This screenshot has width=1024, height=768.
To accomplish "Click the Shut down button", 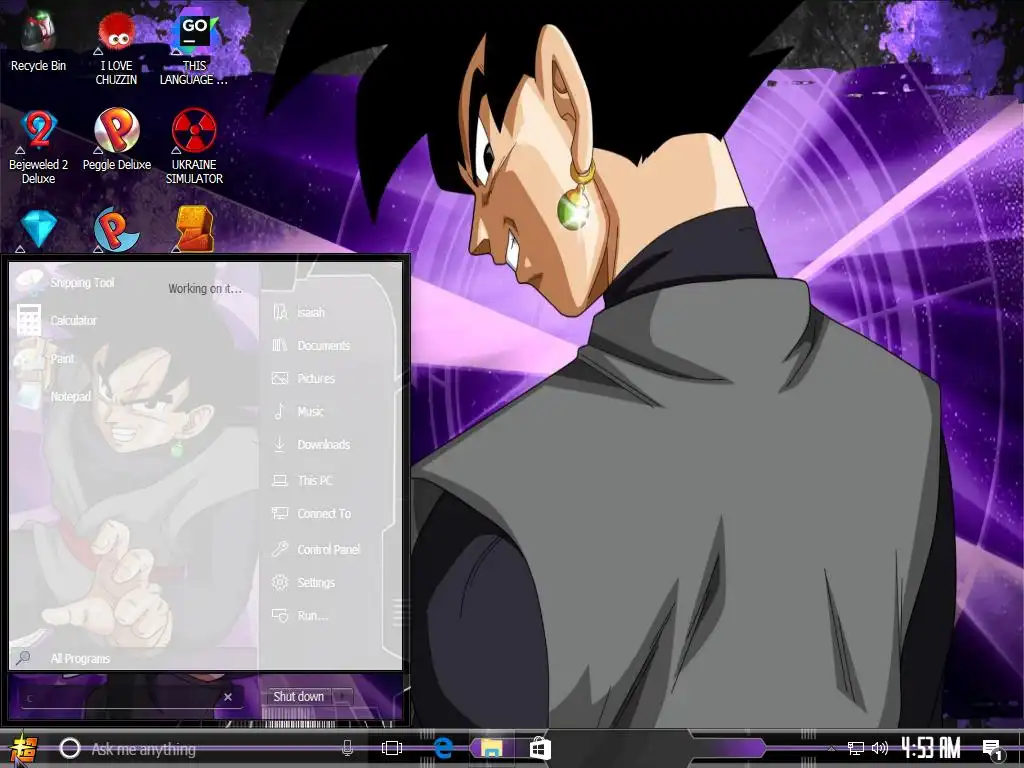I will pos(298,697).
